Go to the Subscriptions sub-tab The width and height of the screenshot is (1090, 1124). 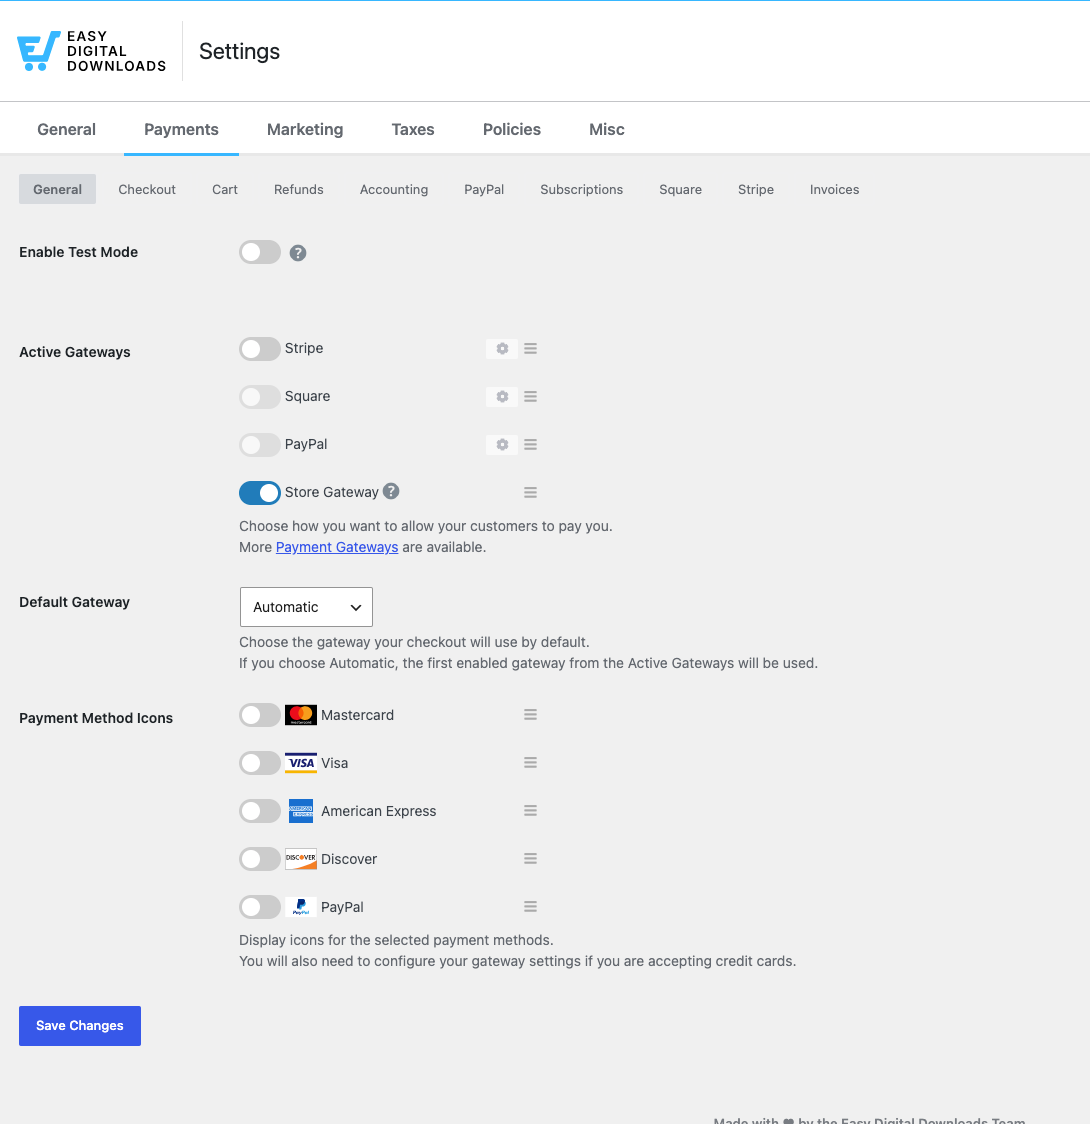582,189
